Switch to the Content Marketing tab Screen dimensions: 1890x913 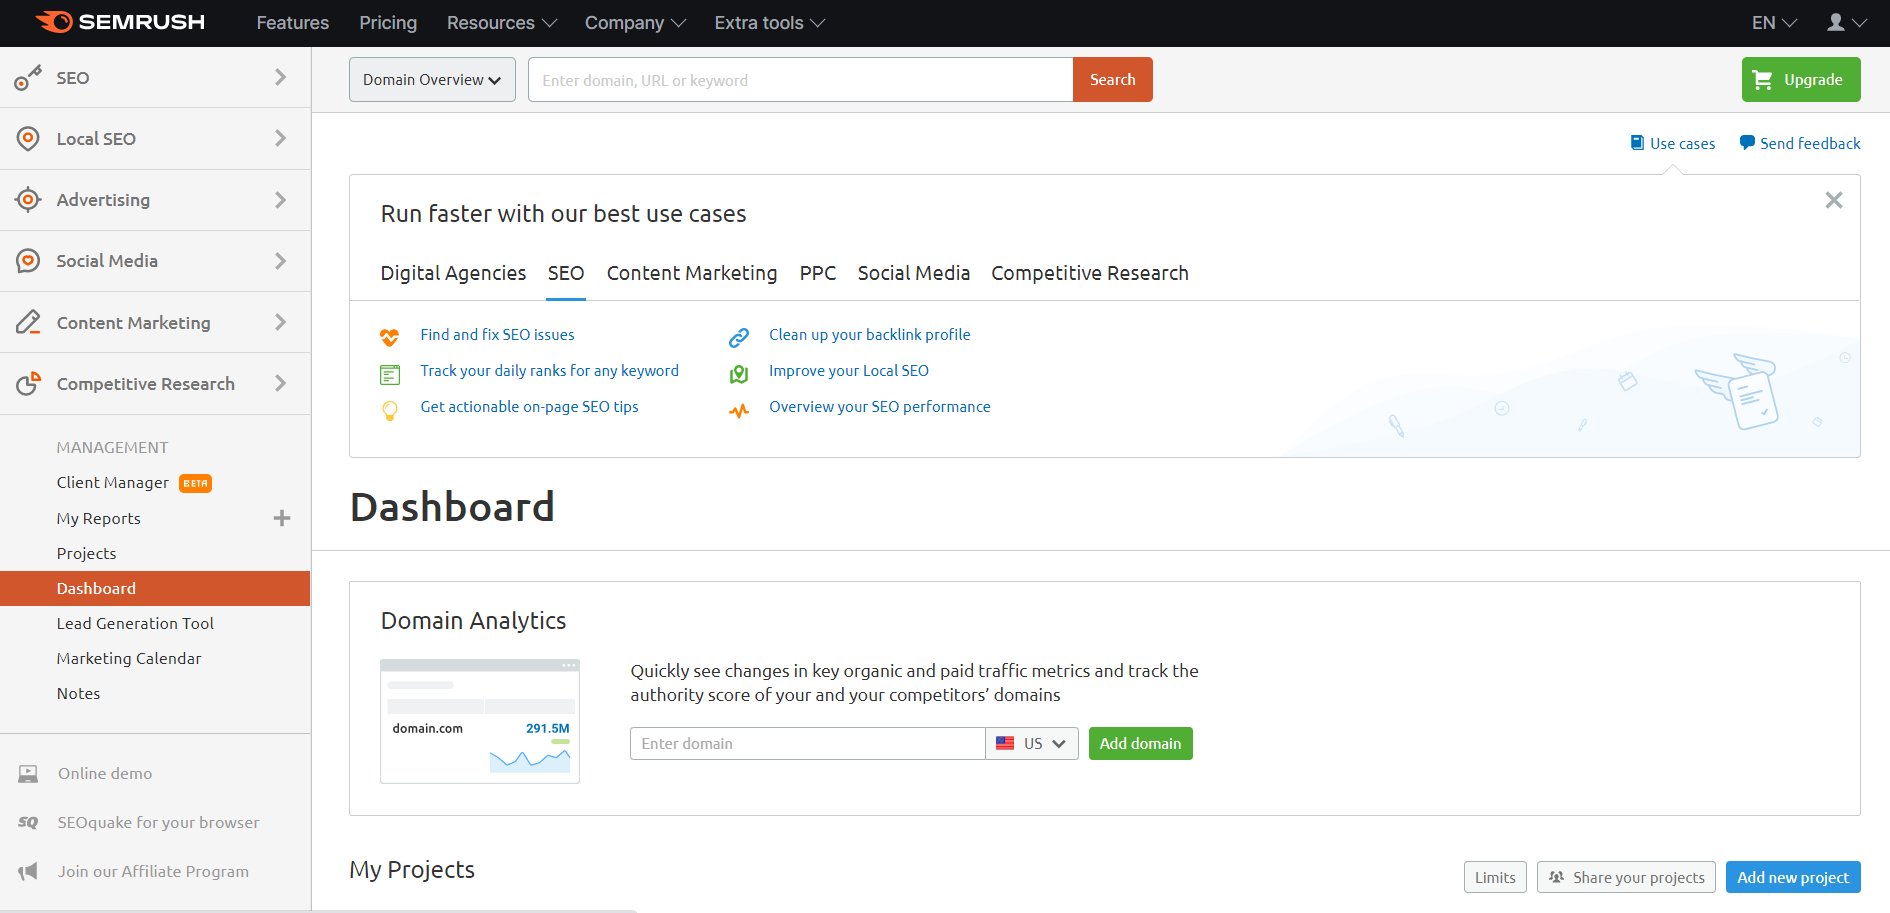pyautogui.click(x=692, y=273)
